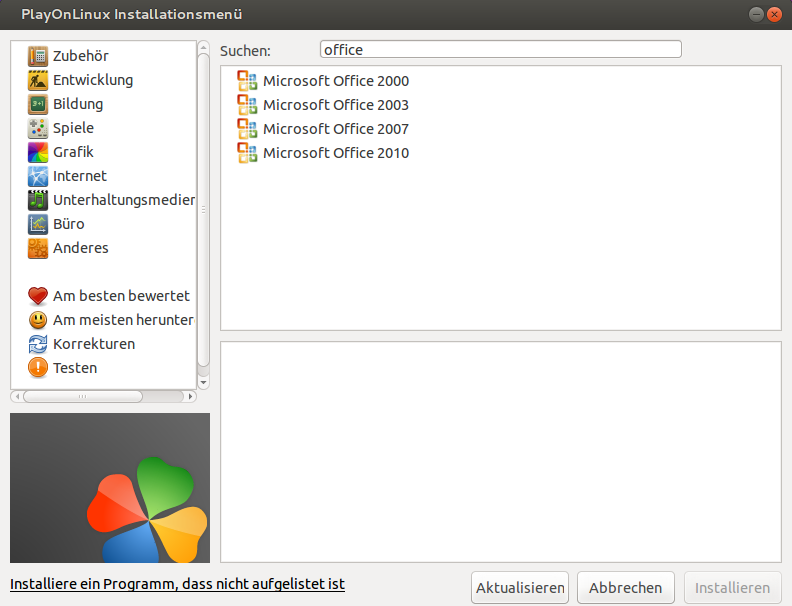Select the Anderes category
792x606 pixels.
81,248
